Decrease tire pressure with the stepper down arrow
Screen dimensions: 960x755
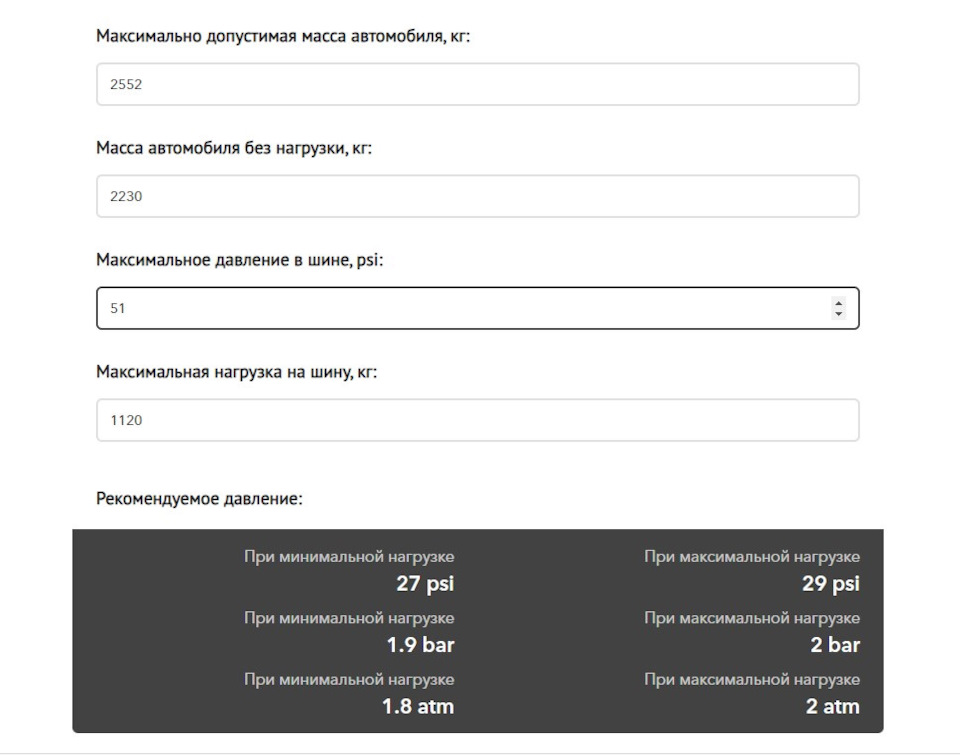pyautogui.click(x=838, y=315)
